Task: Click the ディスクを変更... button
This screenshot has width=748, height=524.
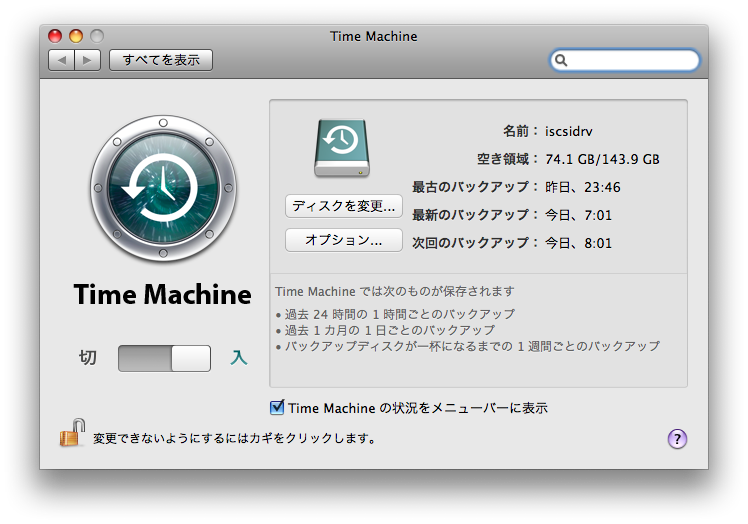Action: click(343, 206)
